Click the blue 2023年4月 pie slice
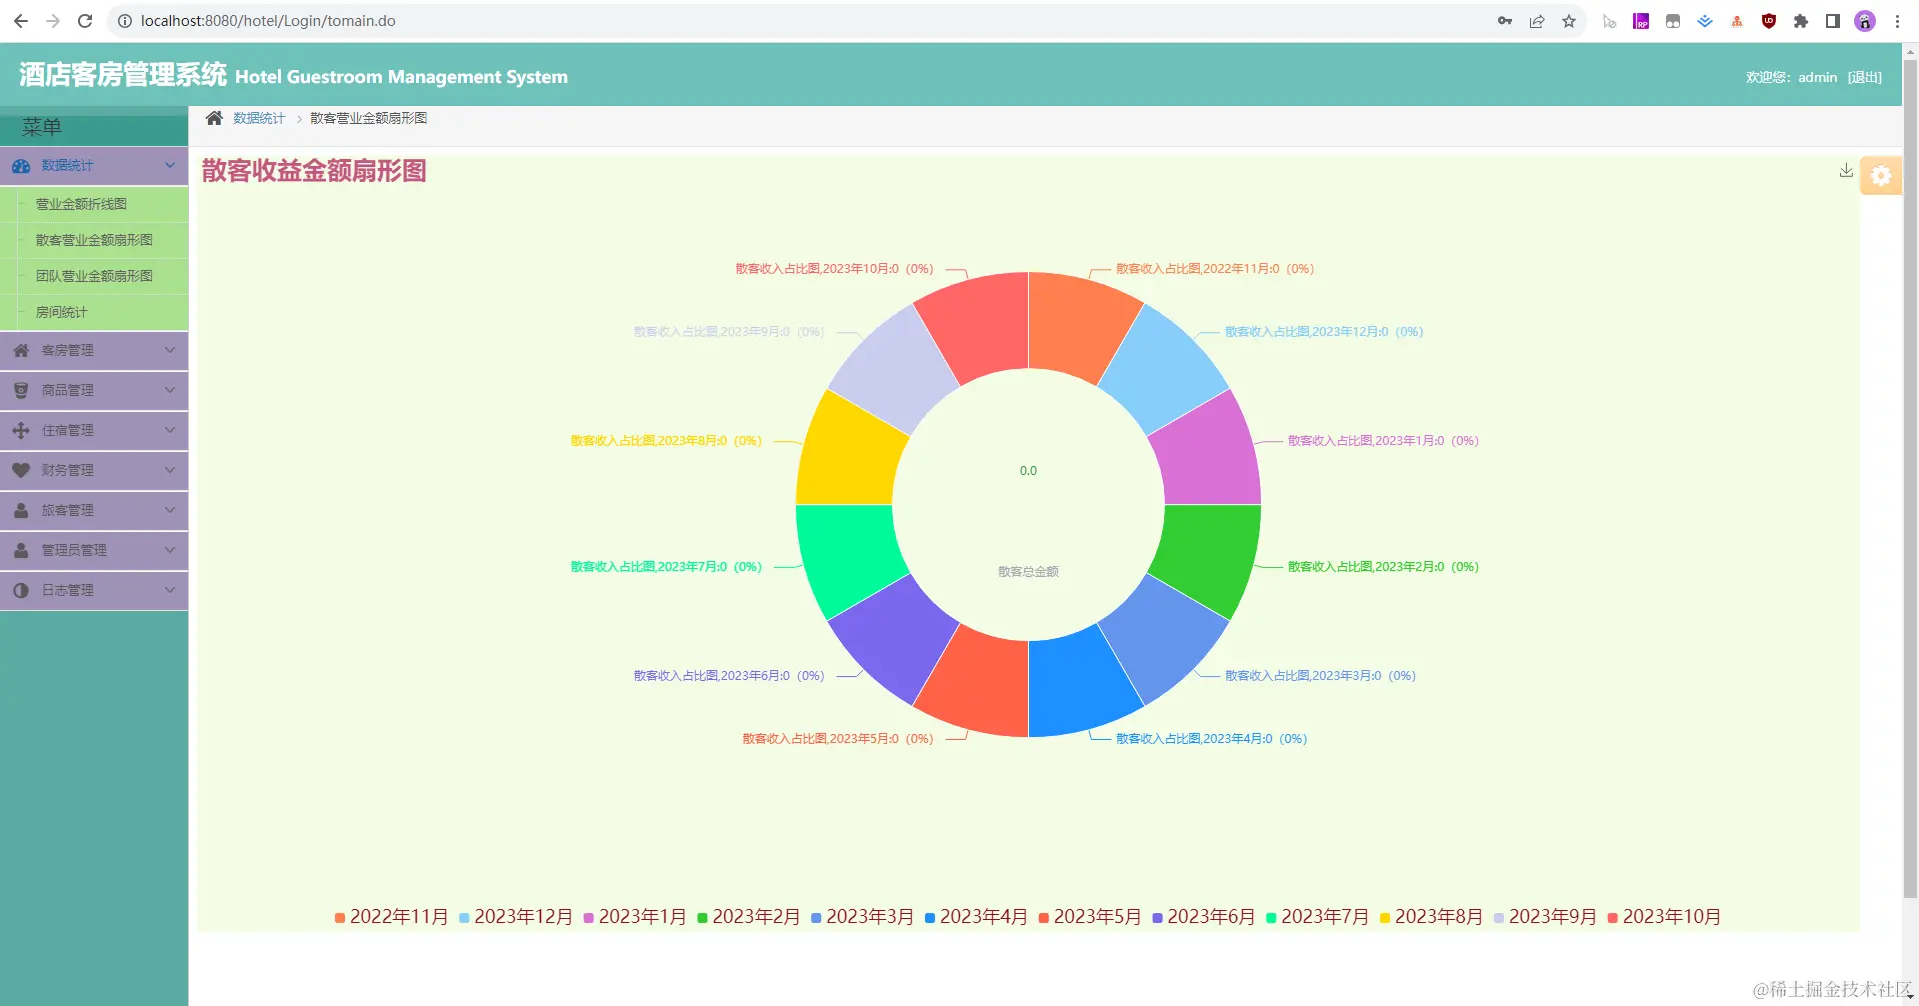 pos(1078,685)
